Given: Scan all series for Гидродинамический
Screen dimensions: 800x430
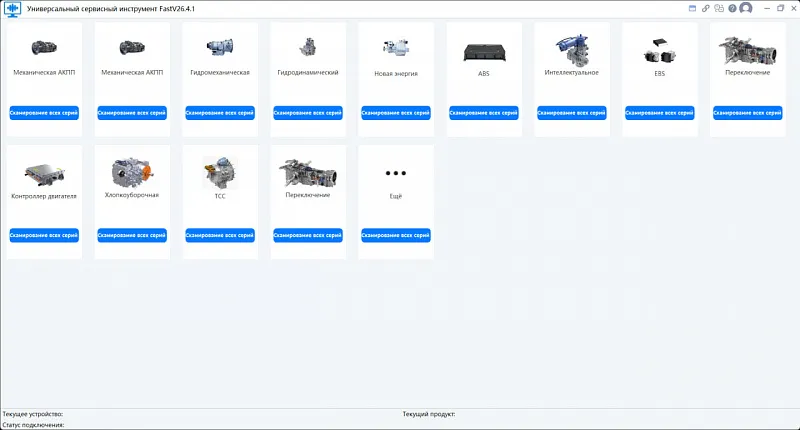Looking at the screenshot, I should point(308,113).
